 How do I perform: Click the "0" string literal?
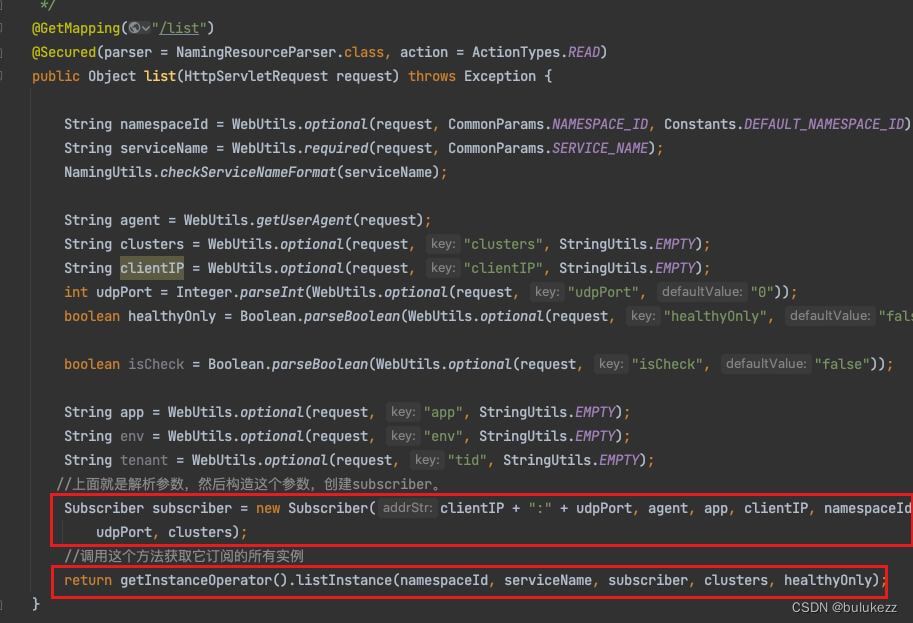[762, 292]
